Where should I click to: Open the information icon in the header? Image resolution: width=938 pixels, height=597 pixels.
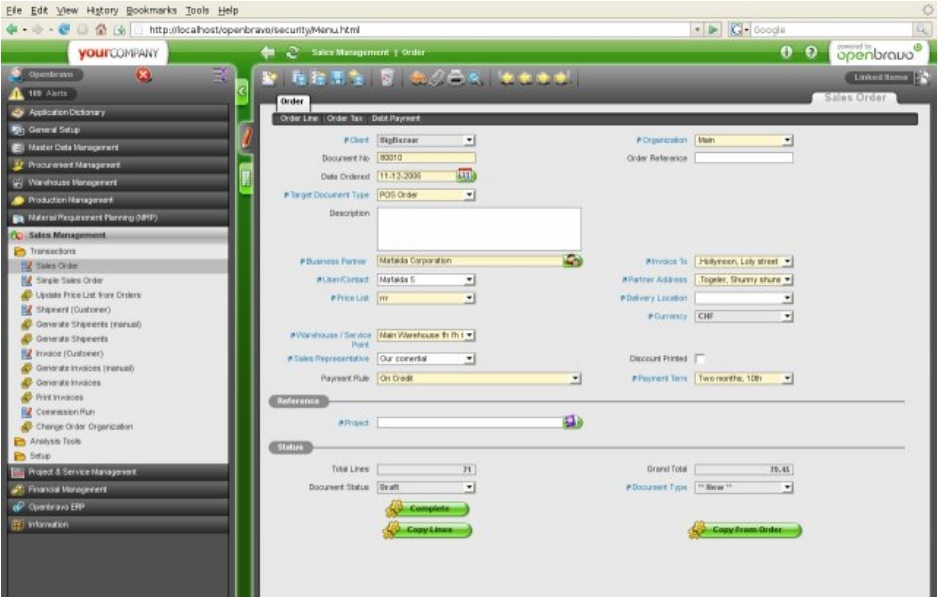tap(786, 52)
